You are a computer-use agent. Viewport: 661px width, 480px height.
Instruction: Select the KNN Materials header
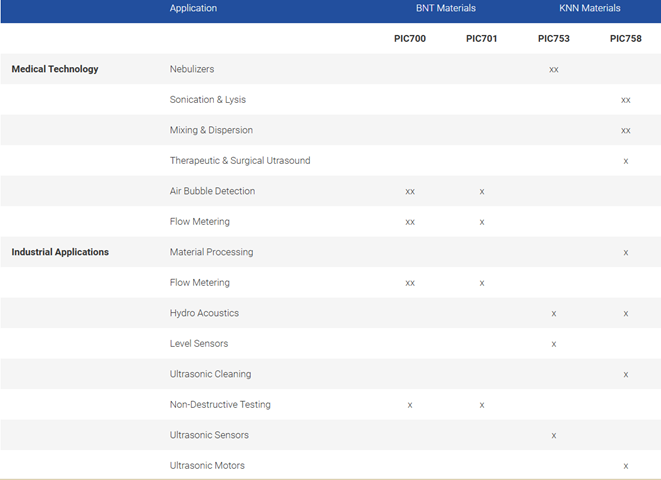tap(589, 8)
